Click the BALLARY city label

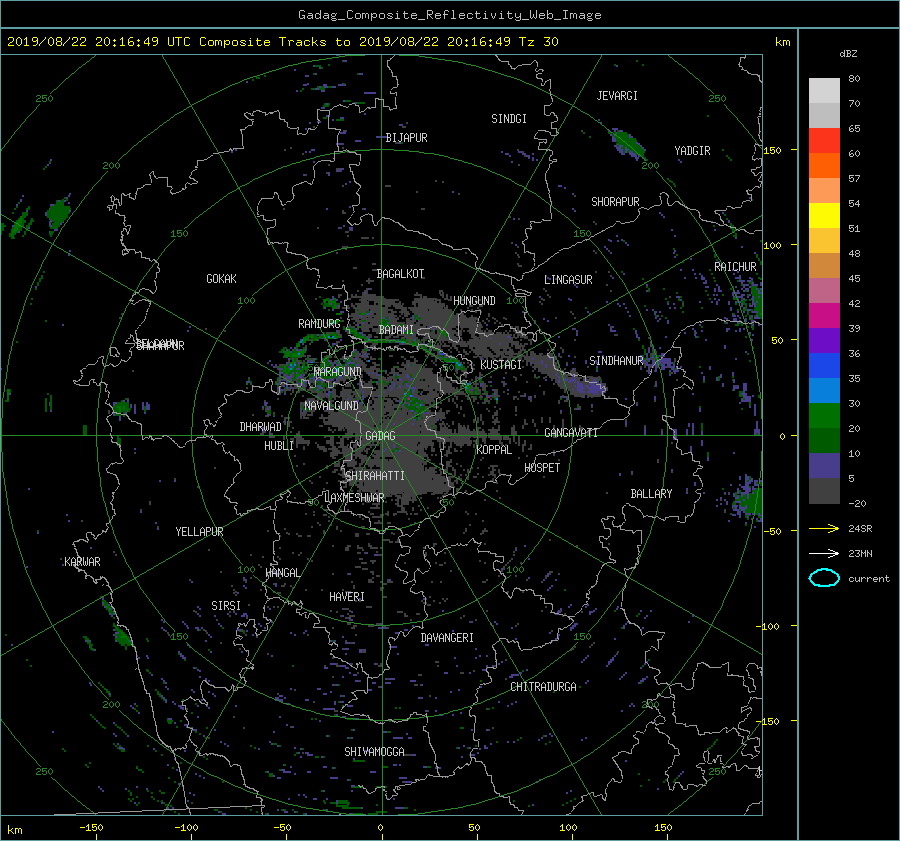(651, 494)
